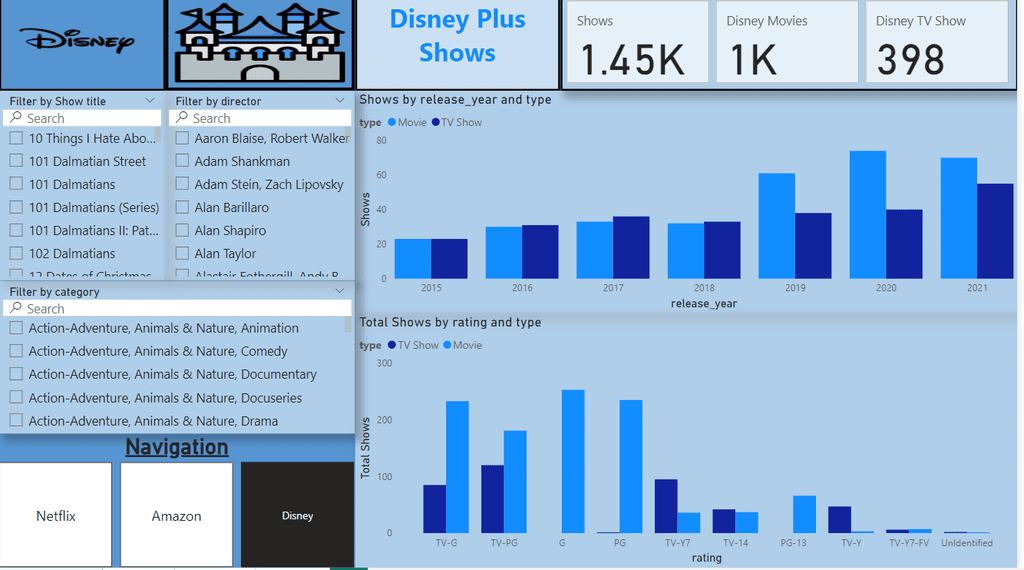1024x570 pixels.
Task: Click the Show title list scrollbar
Action: (157, 135)
